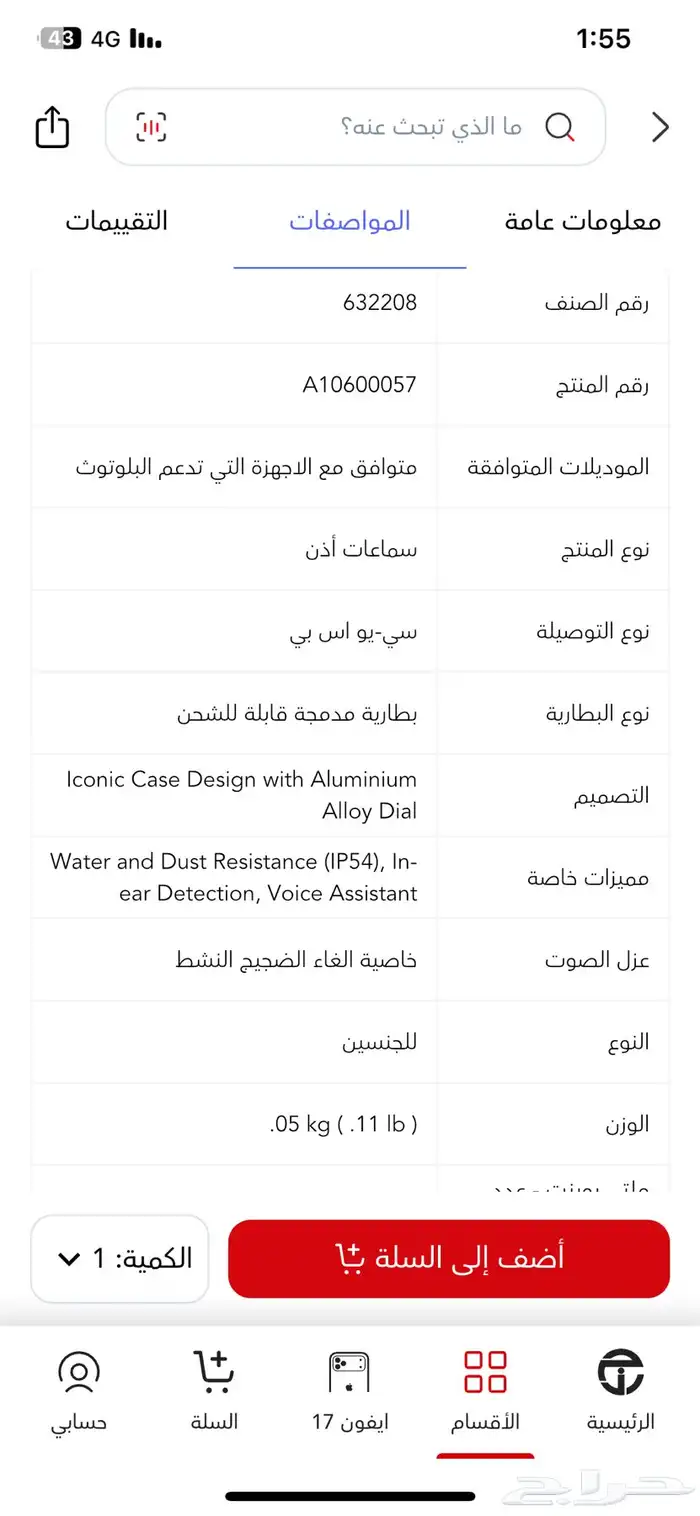
Task: Select the المواصفات tab
Action: (x=350, y=221)
